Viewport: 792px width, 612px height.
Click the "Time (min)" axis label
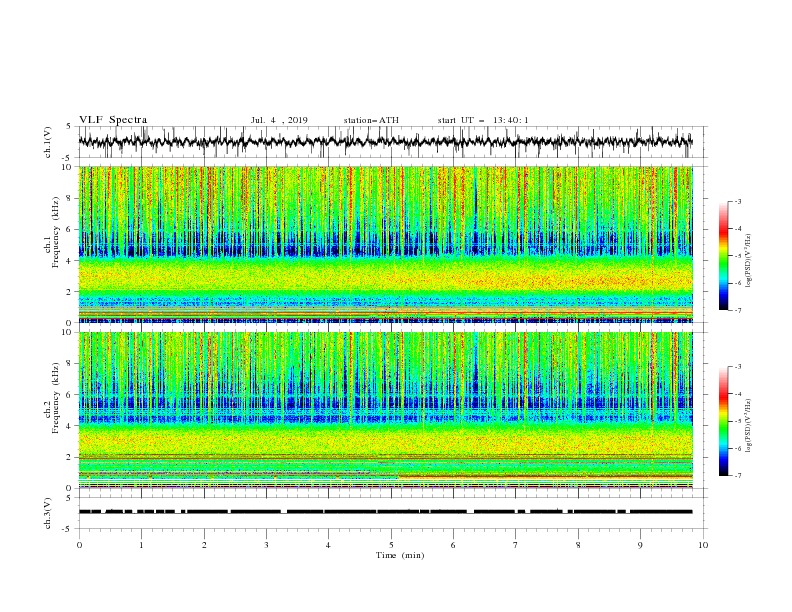click(400, 555)
